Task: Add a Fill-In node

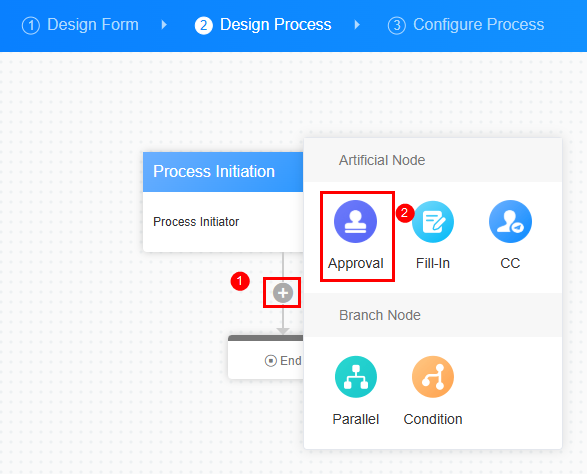Action: pos(433,221)
